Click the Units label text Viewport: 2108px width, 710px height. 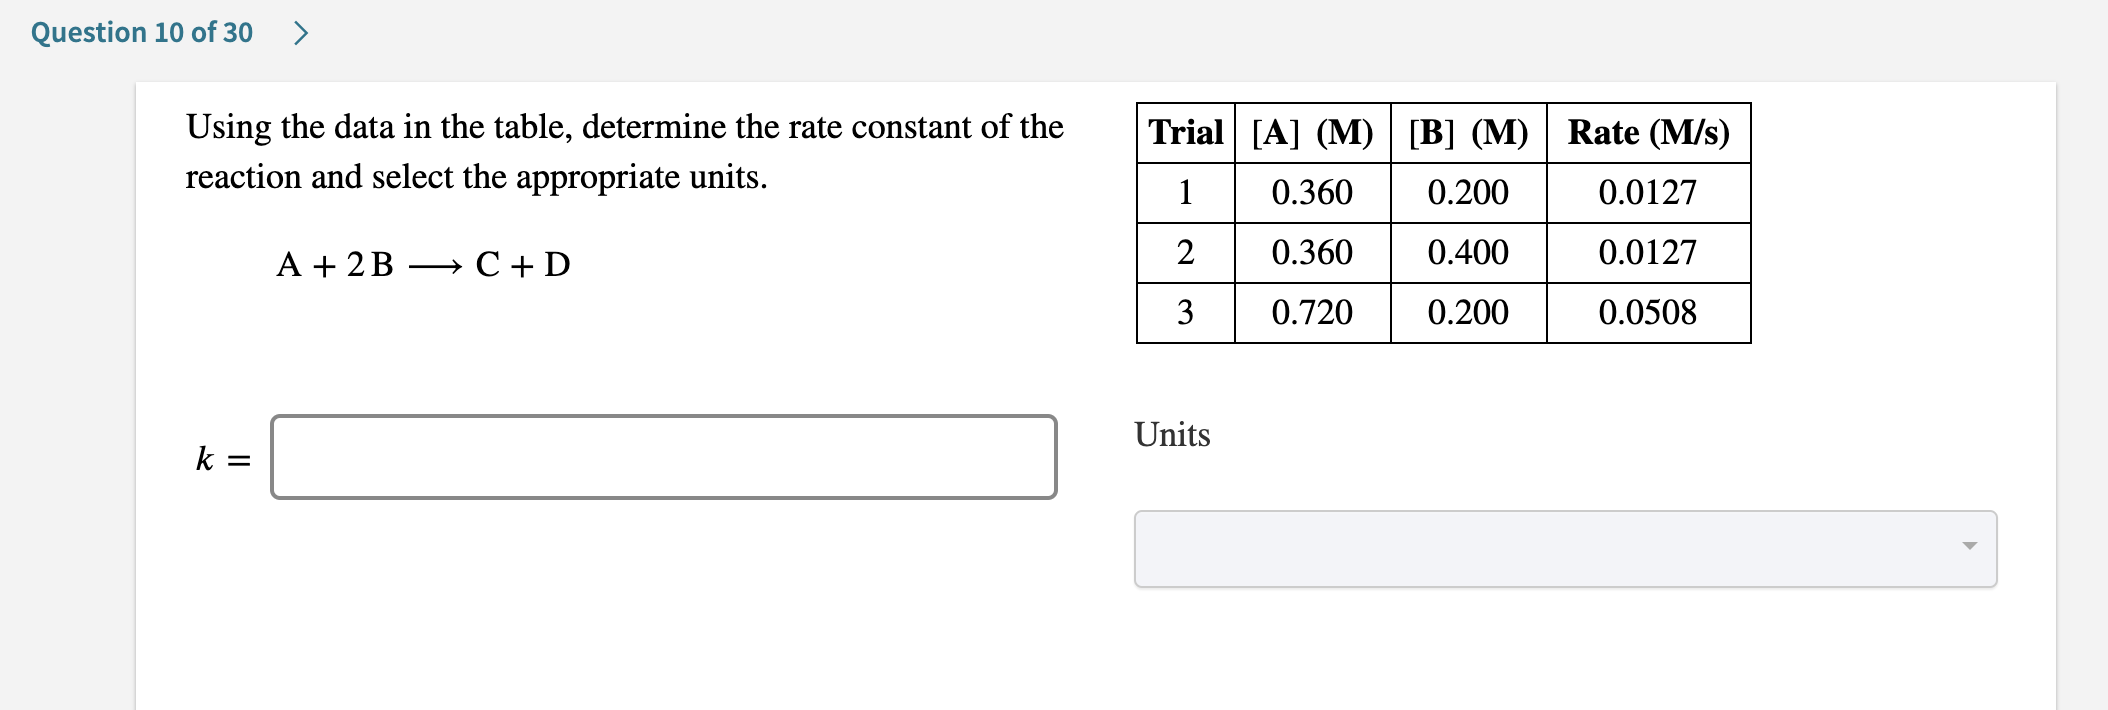(x=1171, y=435)
